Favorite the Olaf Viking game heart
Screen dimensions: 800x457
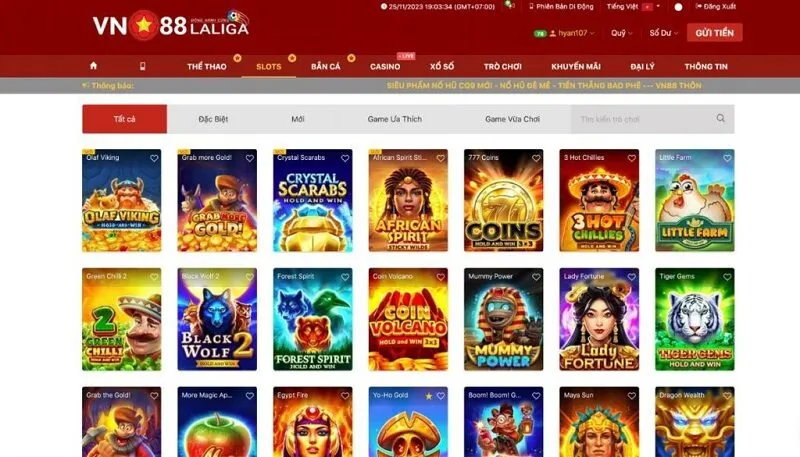(x=154, y=158)
